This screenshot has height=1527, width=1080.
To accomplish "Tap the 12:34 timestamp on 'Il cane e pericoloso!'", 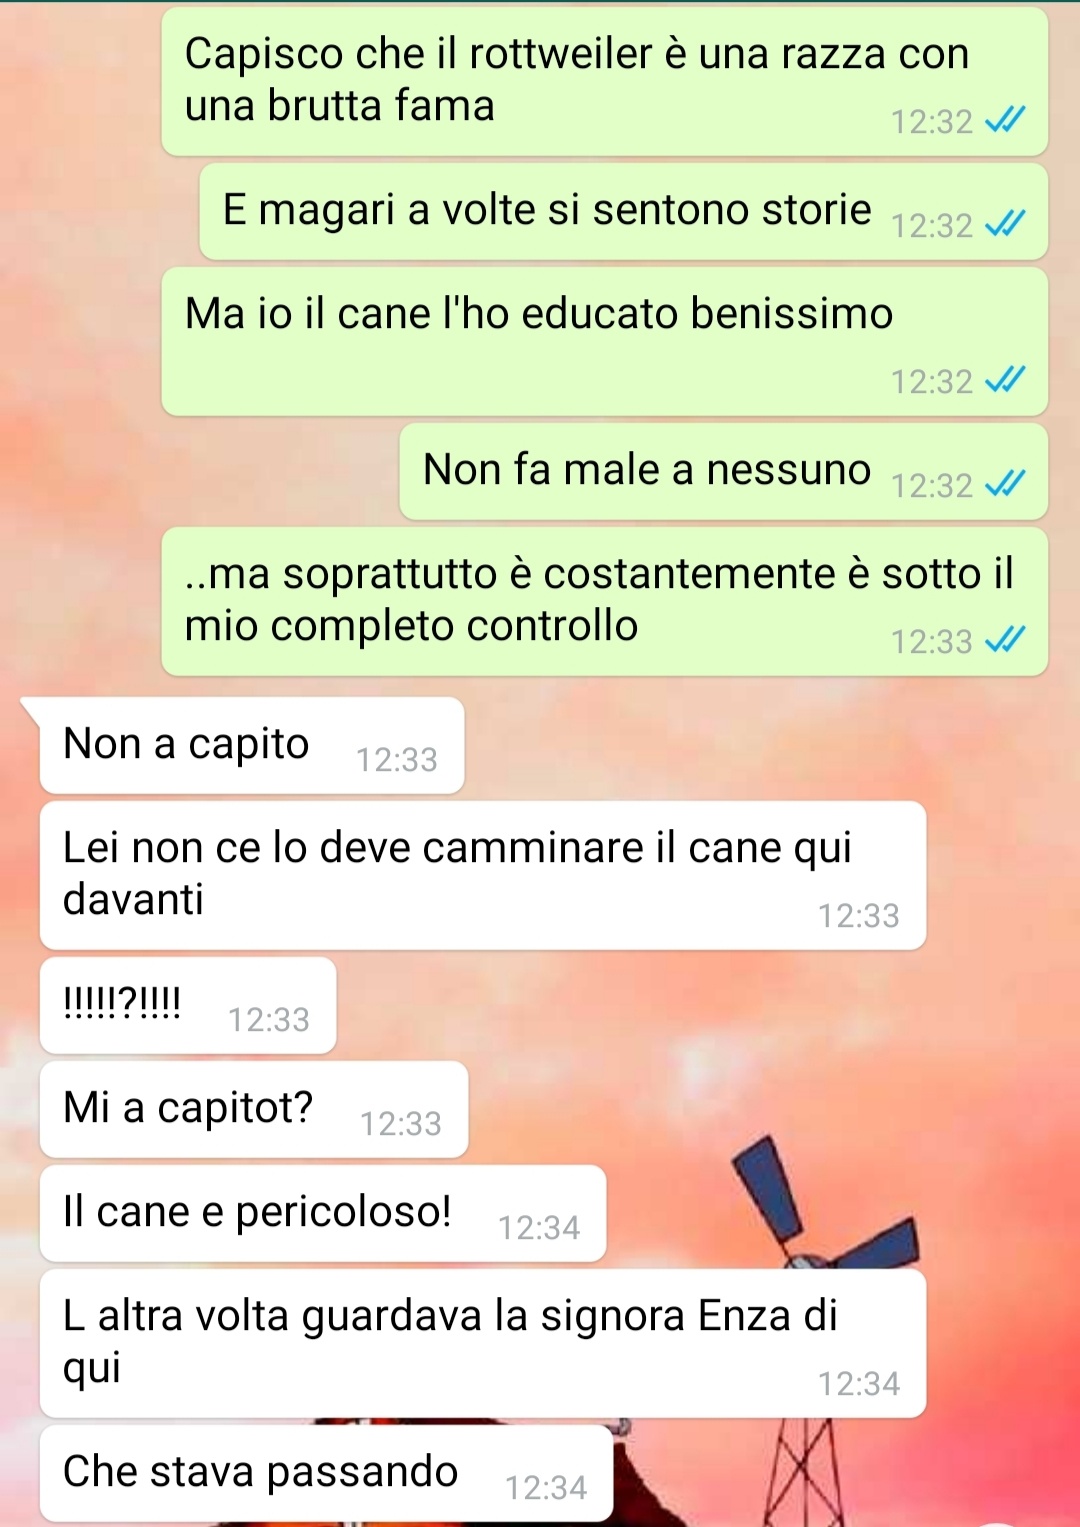I will coord(539,1228).
